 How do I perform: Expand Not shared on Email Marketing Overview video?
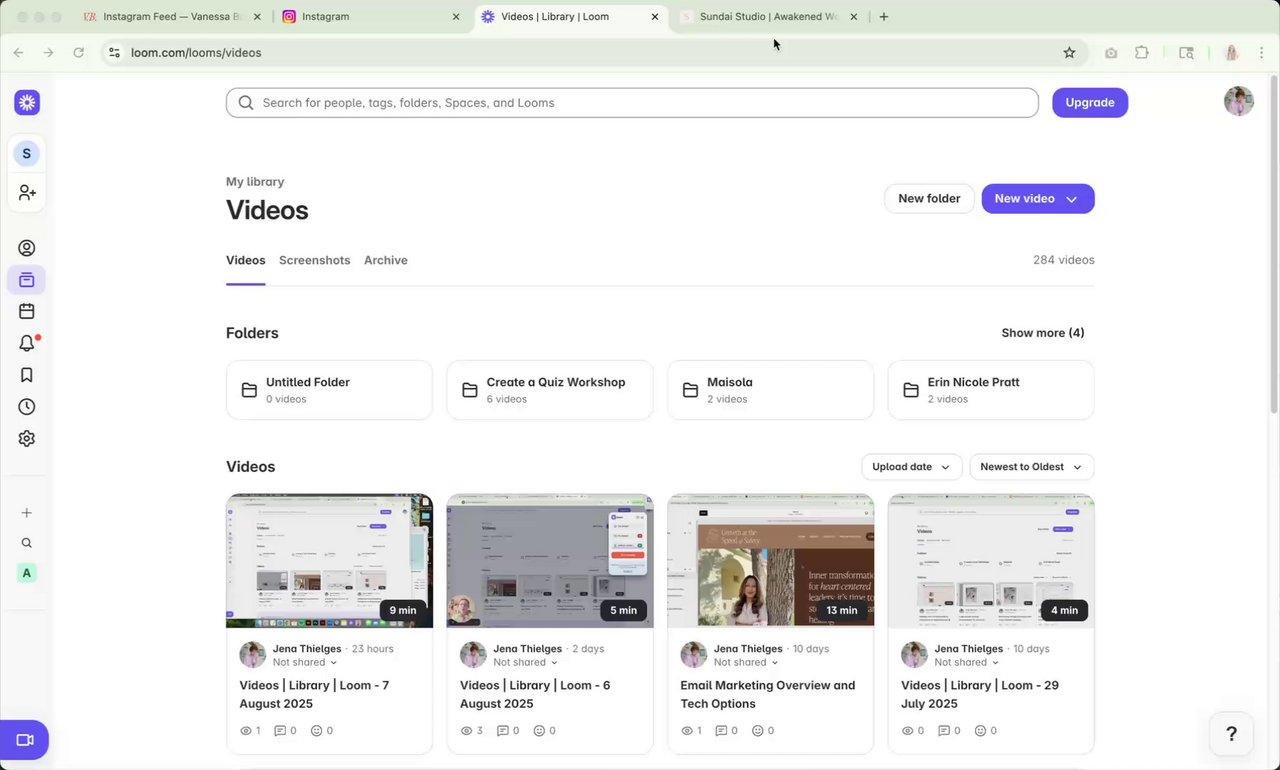tap(746, 662)
